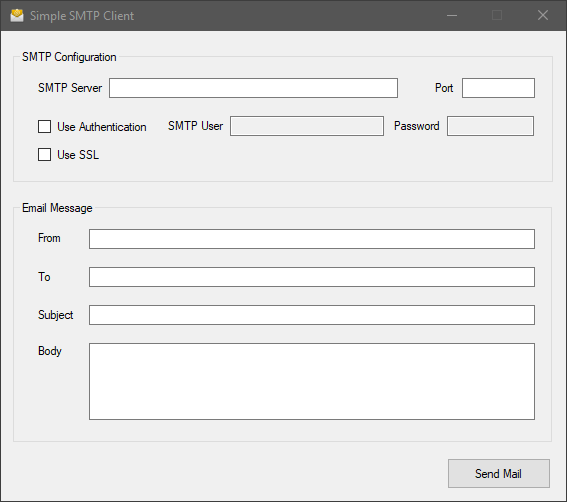Focus the SMTP Server text field
Image resolution: width=567 pixels, height=502 pixels.
point(253,88)
